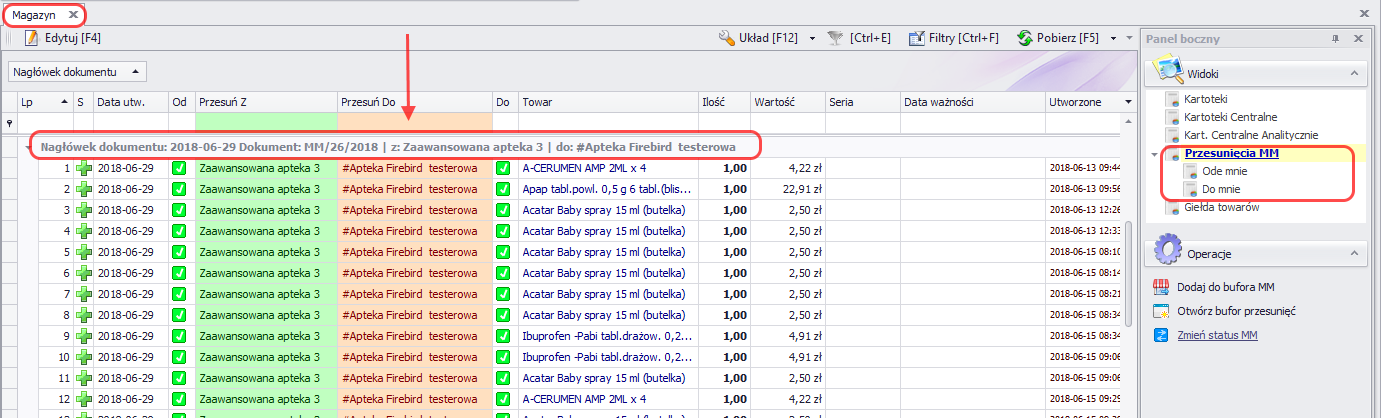Toggle the Od checkbox in row 5
This screenshot has height=418, width=1381.
click(x=180, y=252)
